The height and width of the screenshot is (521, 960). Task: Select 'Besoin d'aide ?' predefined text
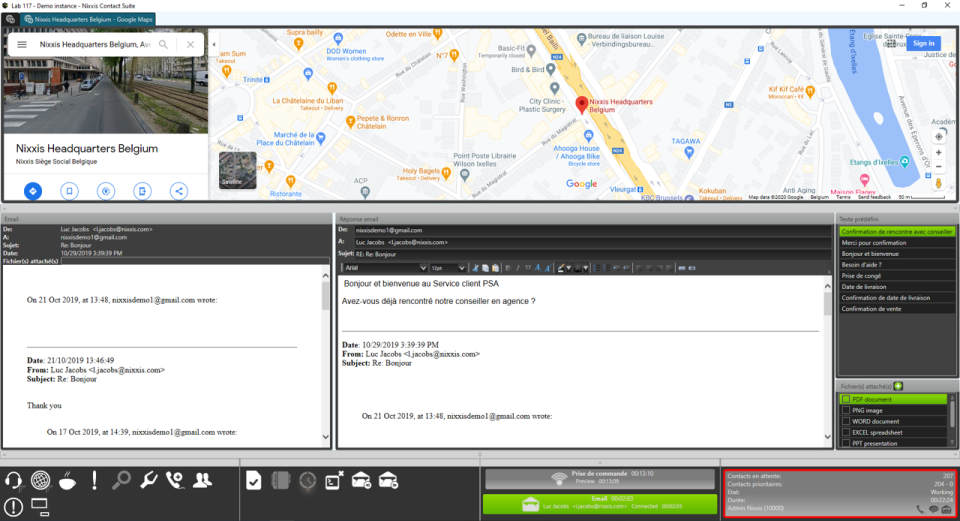896,264
